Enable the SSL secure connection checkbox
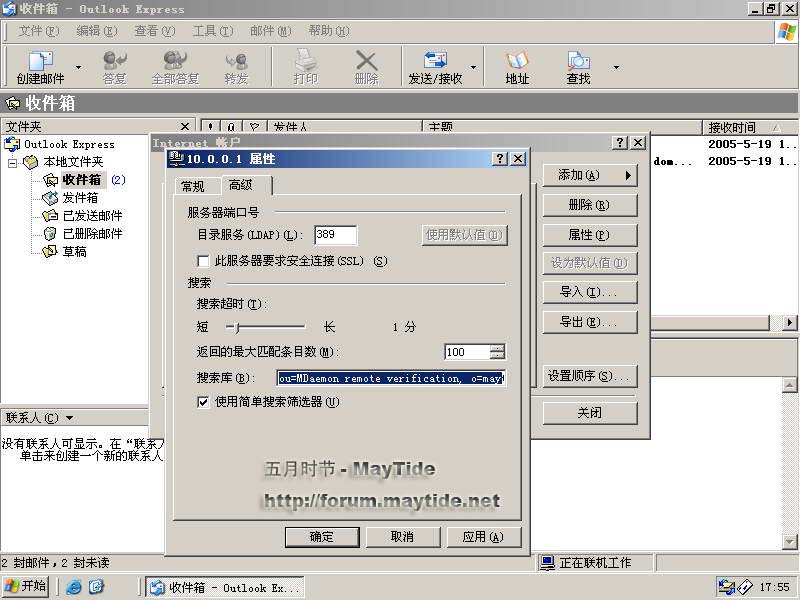 (204, 261)
